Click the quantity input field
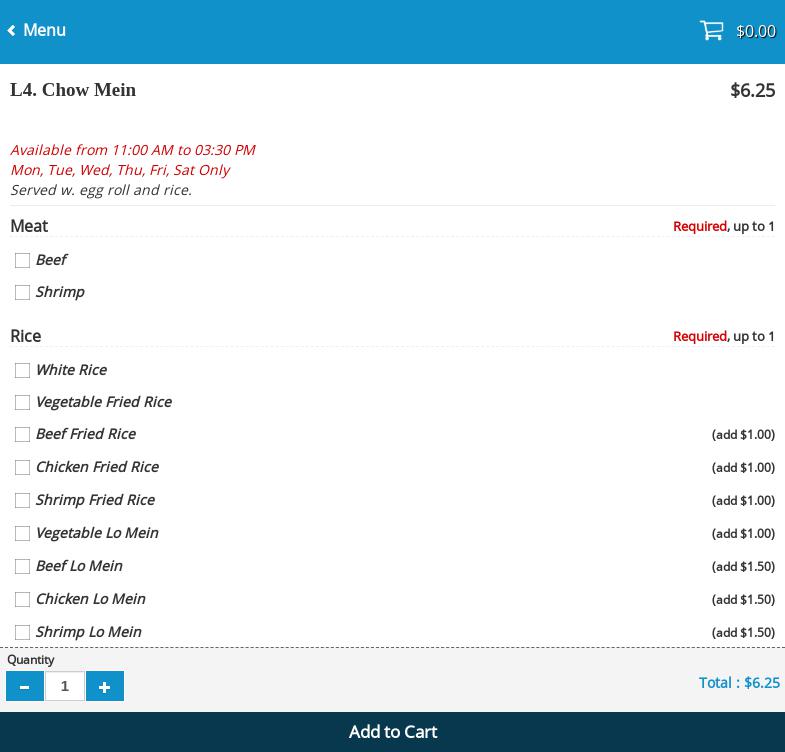 pos(65,686)
